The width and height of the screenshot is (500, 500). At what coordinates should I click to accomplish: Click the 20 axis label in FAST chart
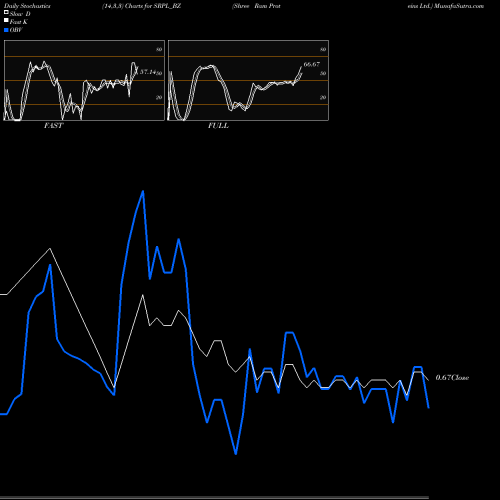point(159,98)
